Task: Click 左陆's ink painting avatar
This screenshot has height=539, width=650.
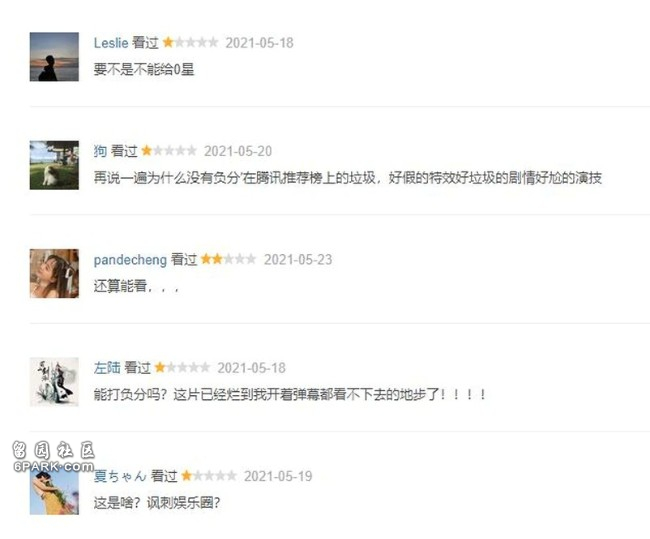Action: point(54,382)
